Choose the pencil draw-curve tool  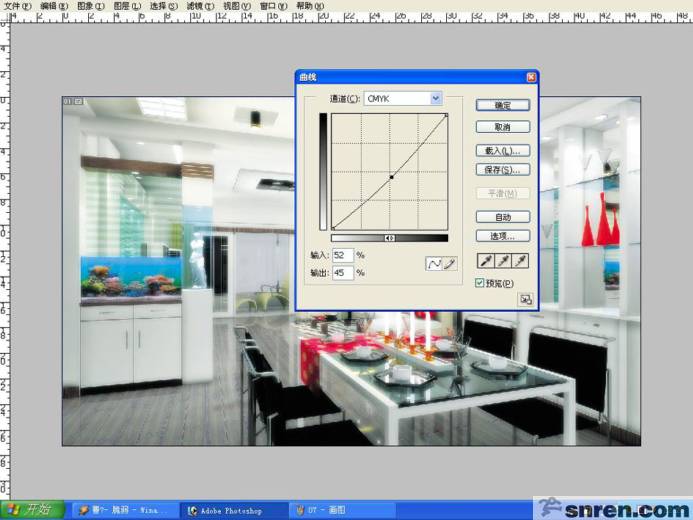point(449,264)
